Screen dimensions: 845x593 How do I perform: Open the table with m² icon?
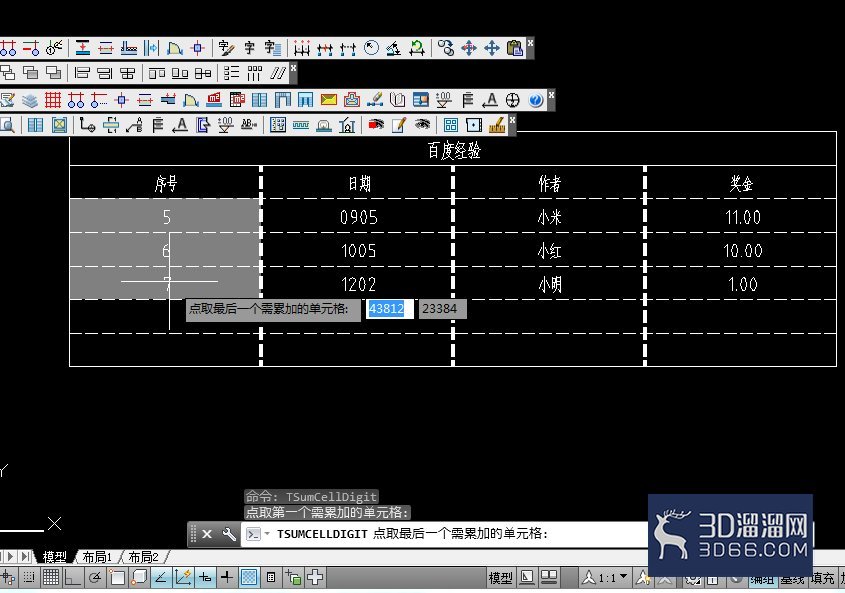[237, 100]
